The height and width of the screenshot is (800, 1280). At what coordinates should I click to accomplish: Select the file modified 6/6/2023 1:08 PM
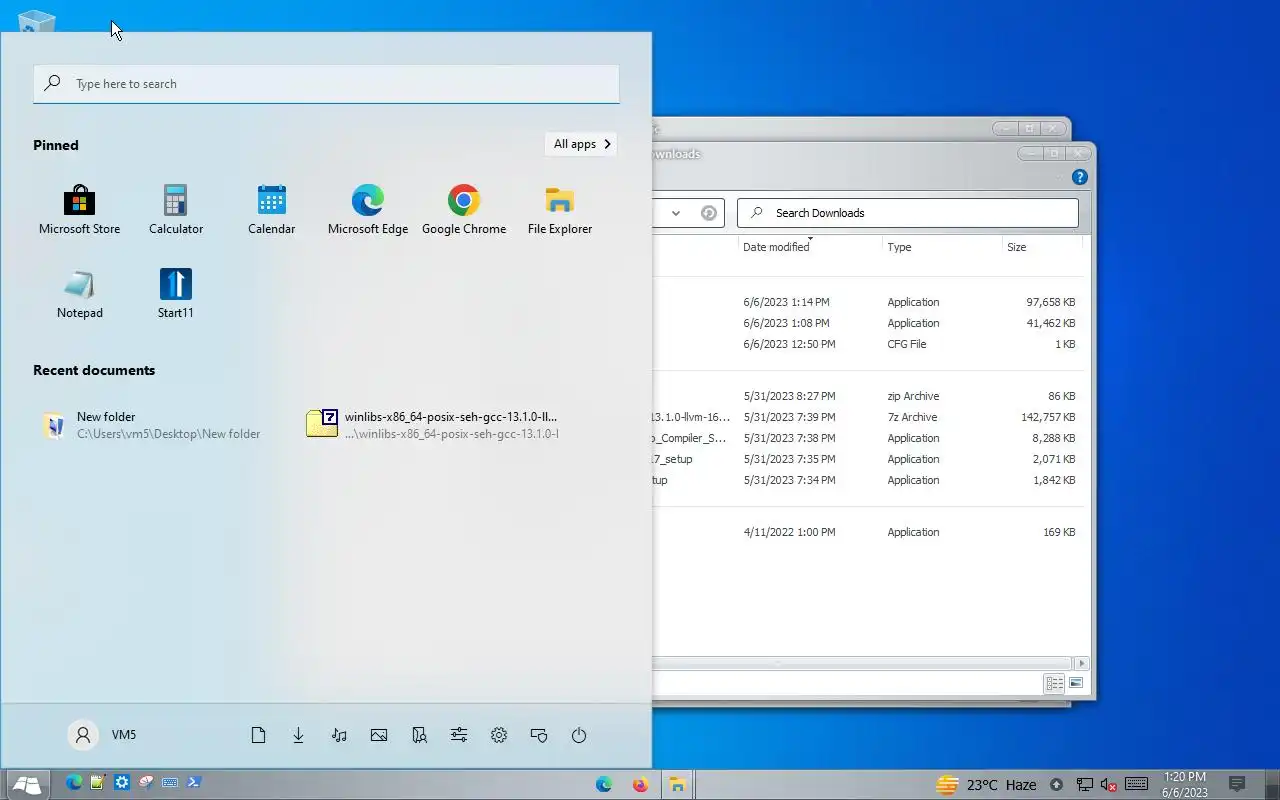coord(868,323)
